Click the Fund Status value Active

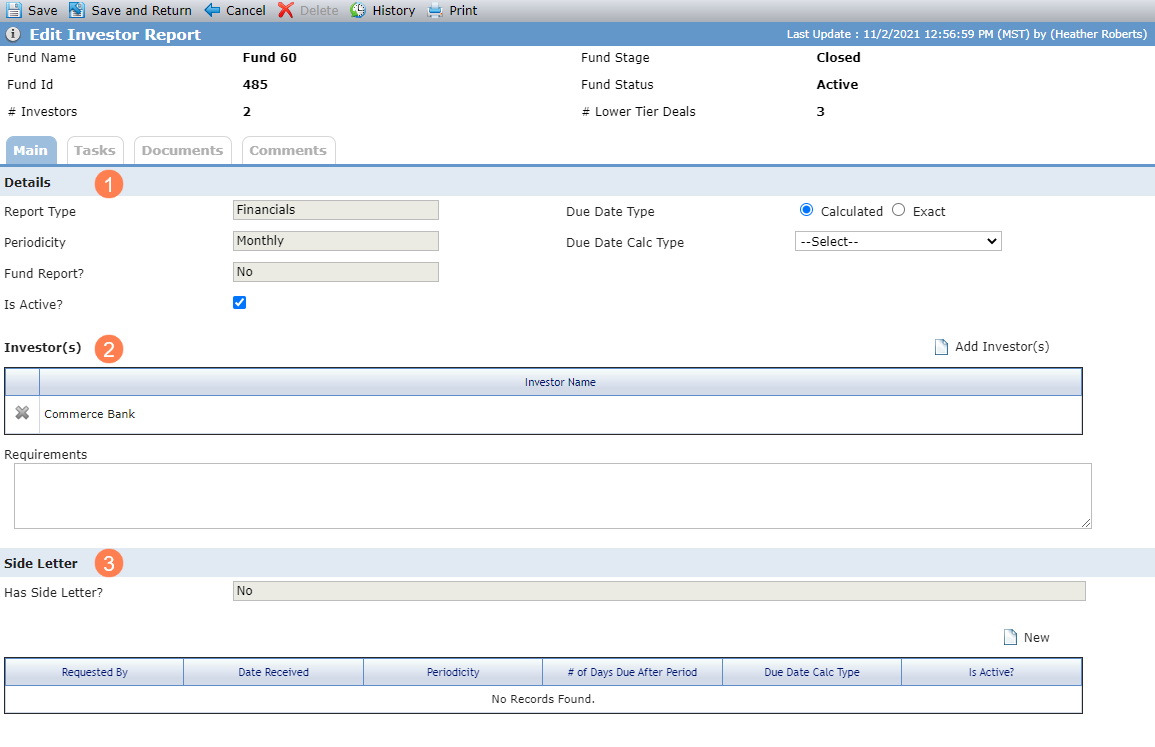pos(837,85)
